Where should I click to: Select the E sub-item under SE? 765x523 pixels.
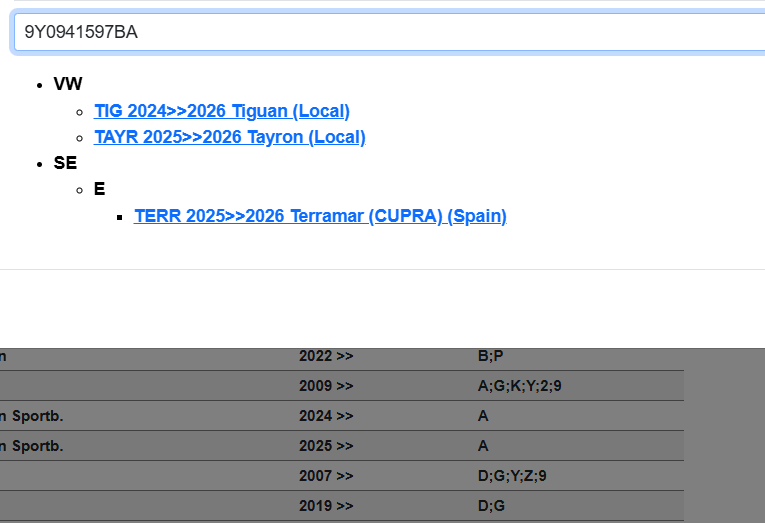click(99, 189)
